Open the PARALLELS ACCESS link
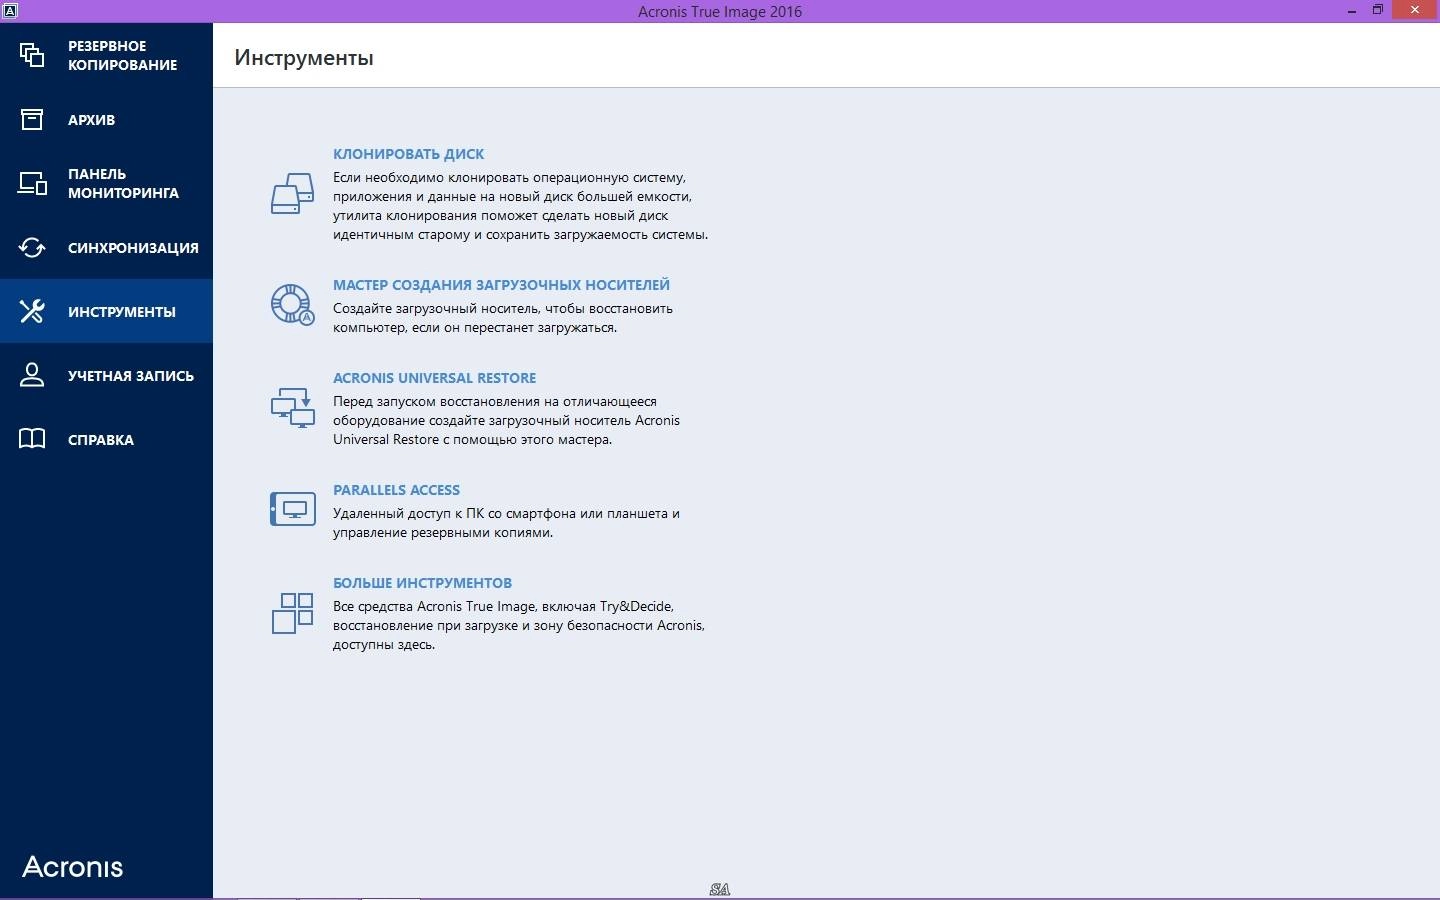Image resolution: width=1440 pixels, height=900 pixels. pyautogui.click(x=396, y=490)
